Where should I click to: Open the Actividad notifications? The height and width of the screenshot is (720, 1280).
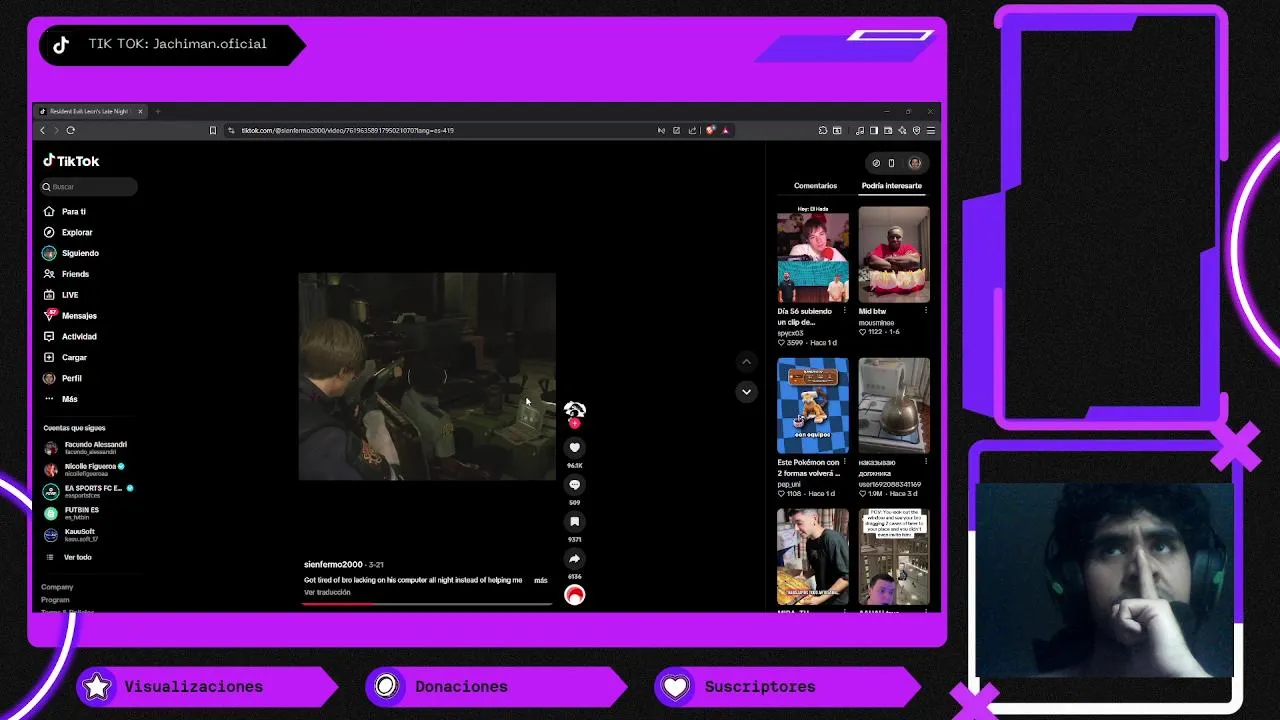(x=70, y=337)
